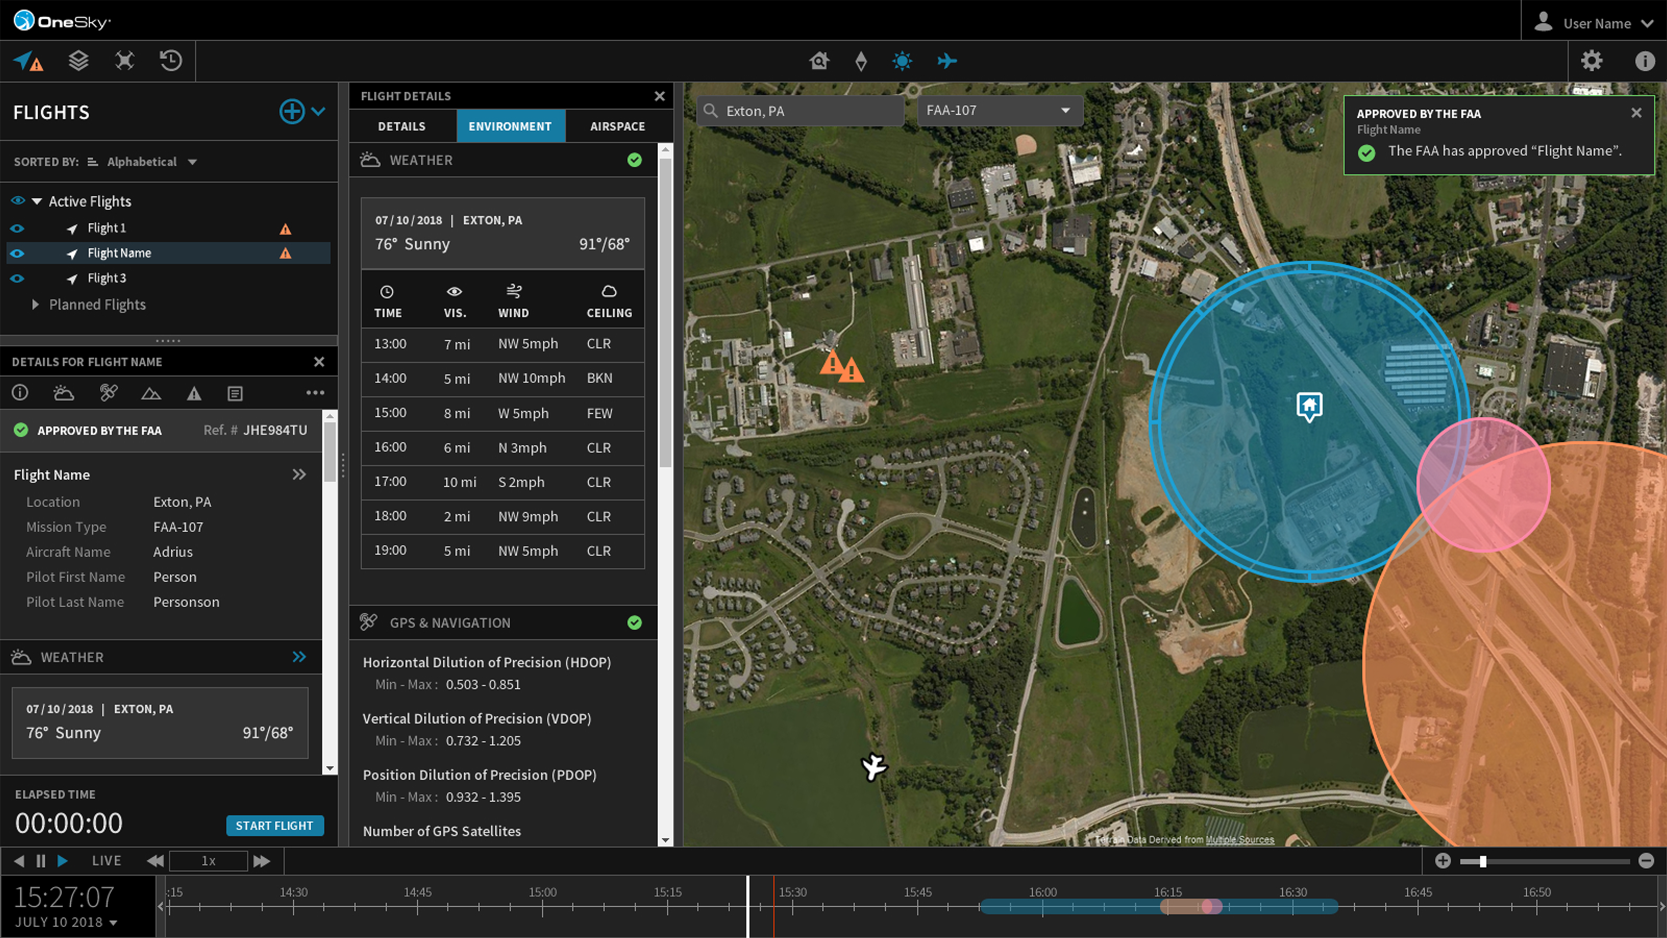Open the layers panel icon
The height and width of the screenshot is (938, 1667).
(78, 61)
